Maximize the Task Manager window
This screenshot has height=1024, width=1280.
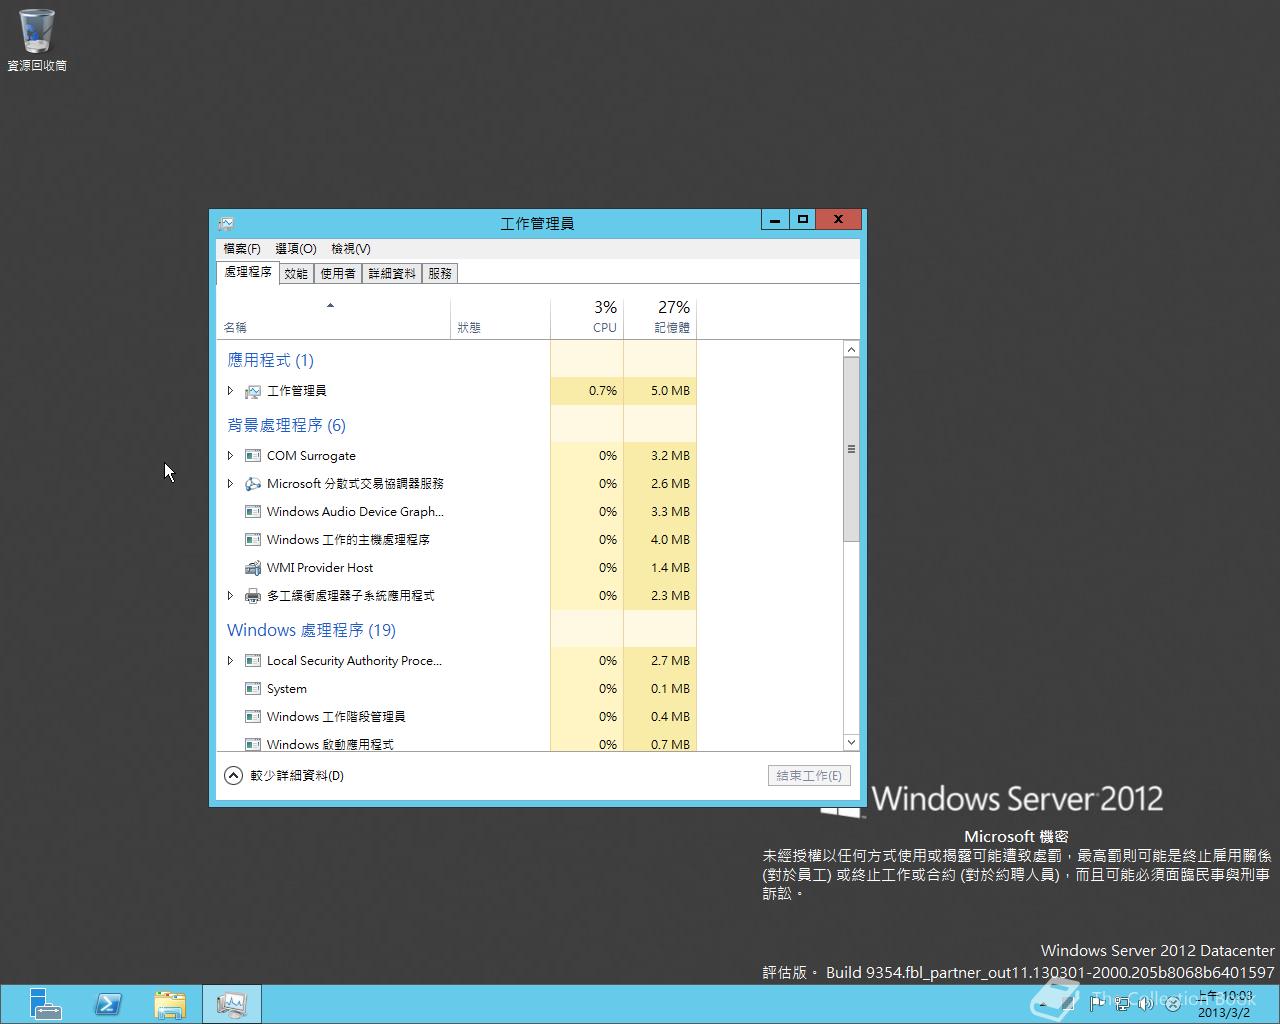point(802,219)
